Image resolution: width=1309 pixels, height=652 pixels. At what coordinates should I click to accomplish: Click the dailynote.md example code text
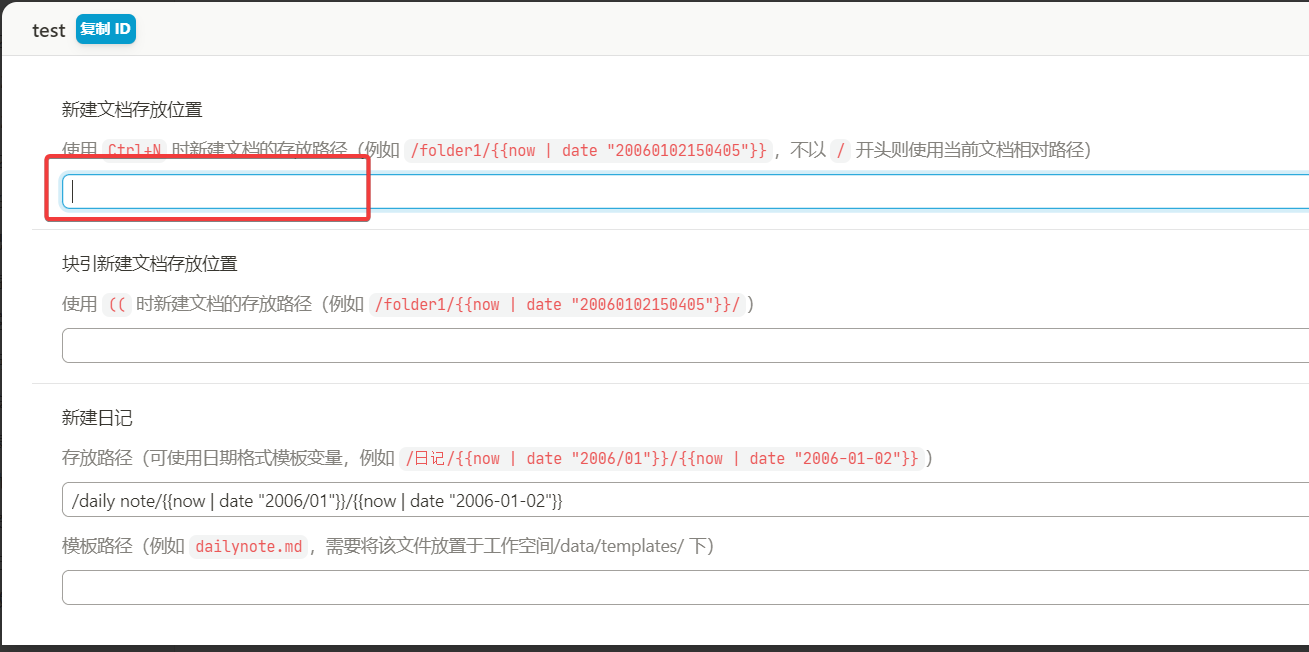click(x=249, y=546)
